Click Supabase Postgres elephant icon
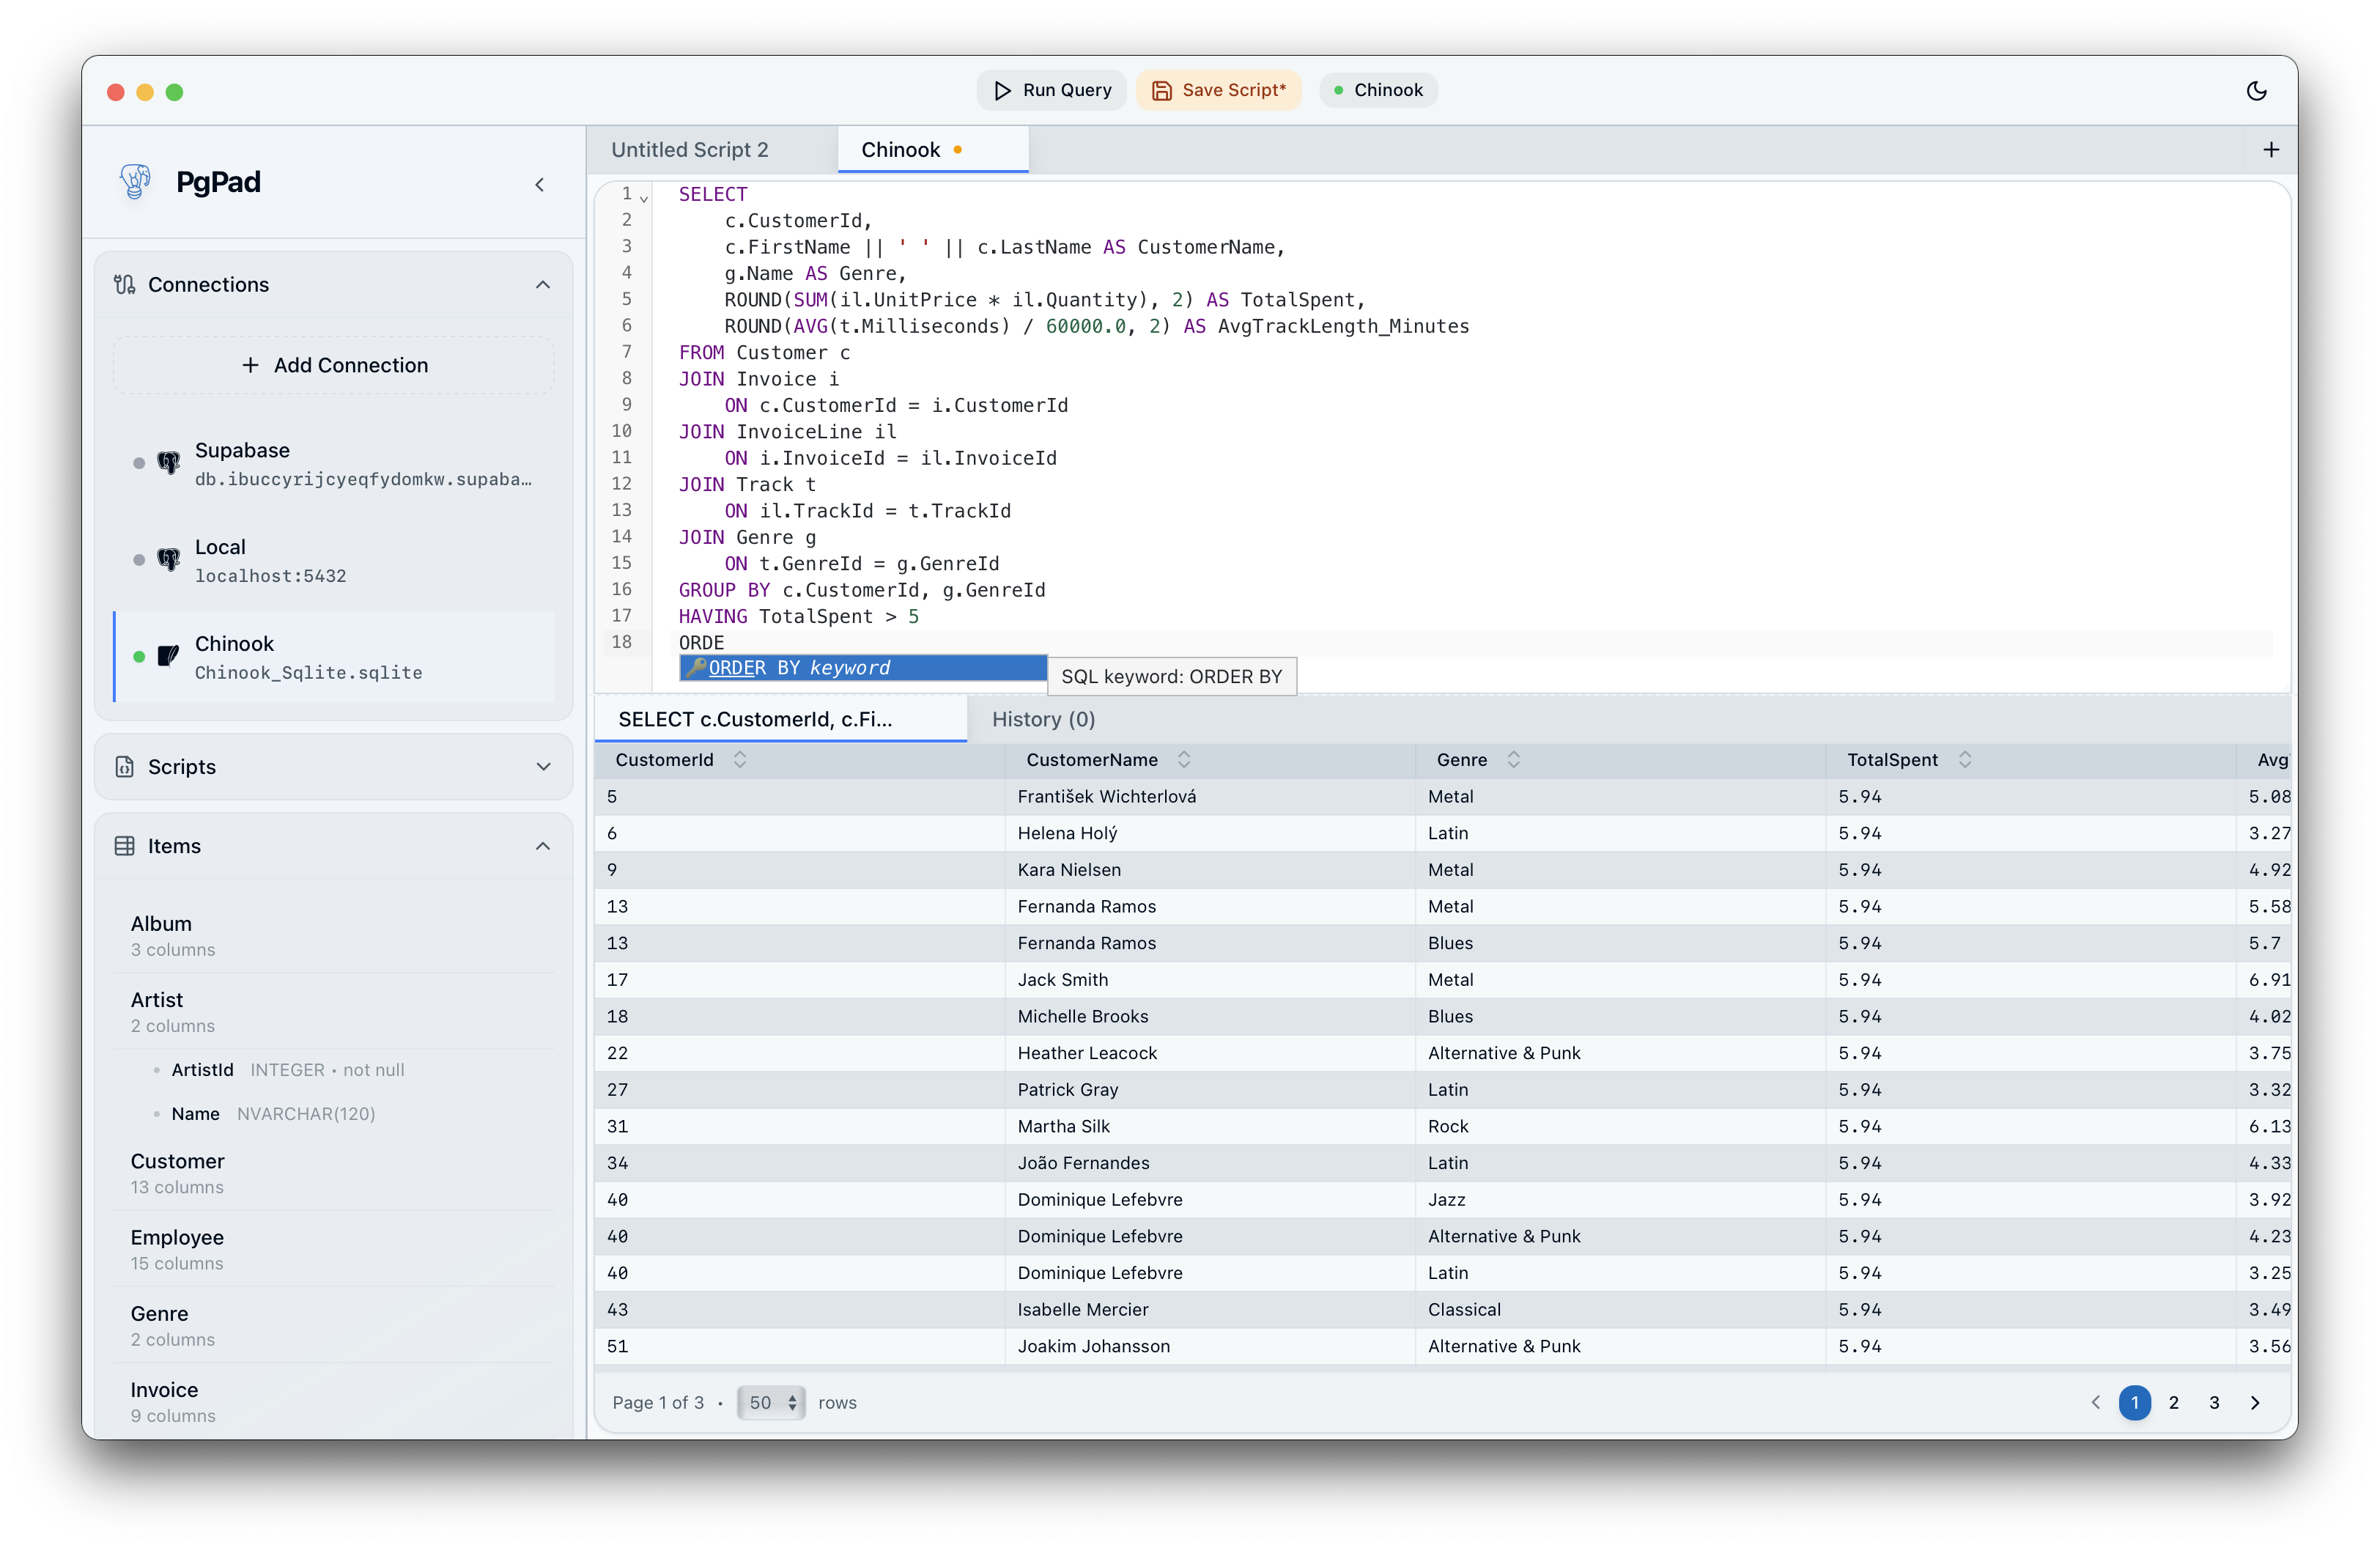The width and height of the screenshot is (2380, 1548). pyautogui.click(x=168, y=462)
